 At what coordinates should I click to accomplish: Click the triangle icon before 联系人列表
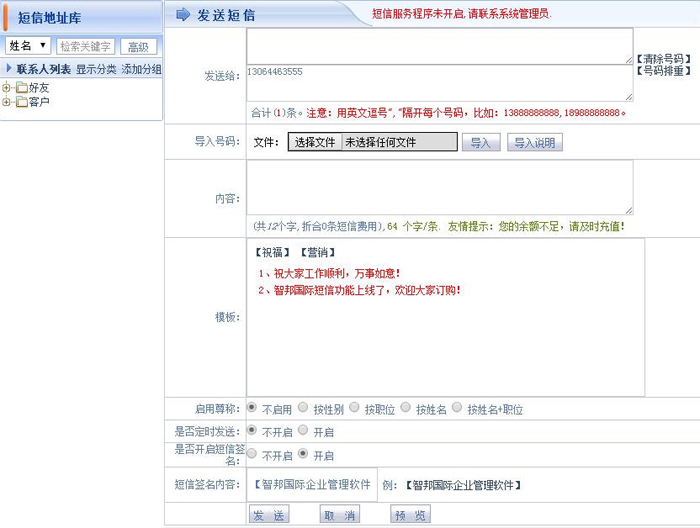(x=9, y=69)
